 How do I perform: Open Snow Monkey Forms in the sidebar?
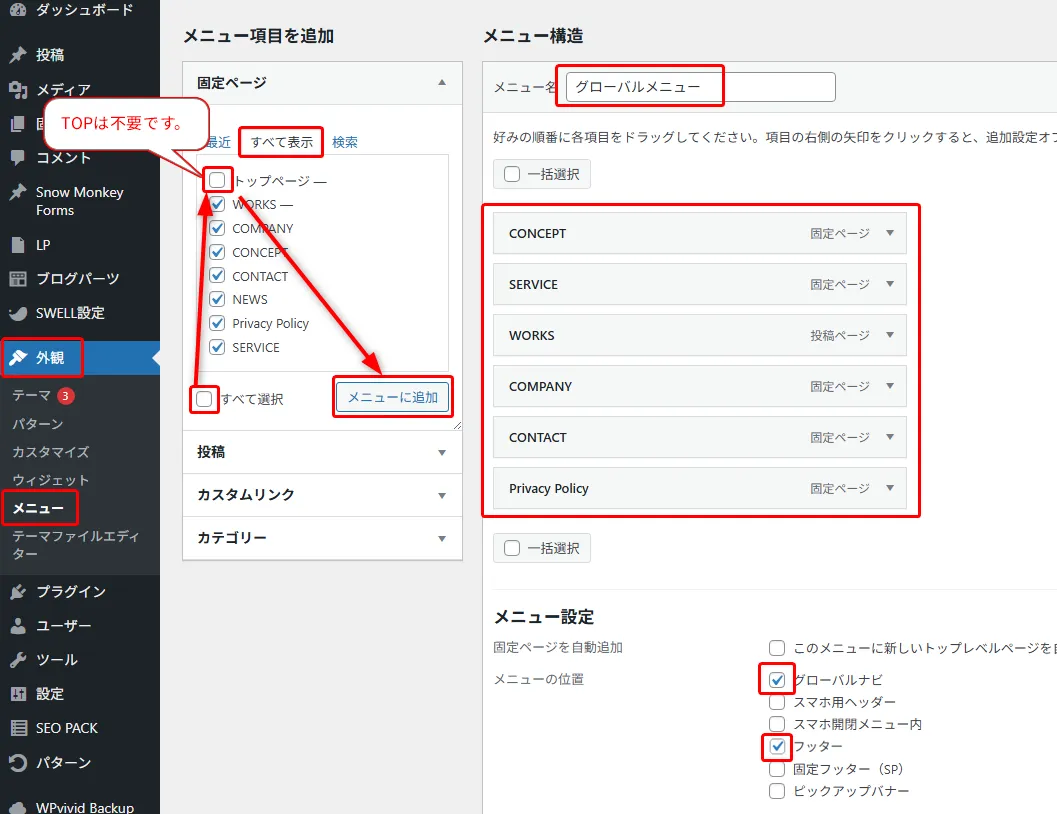click(x=80, y=200)
